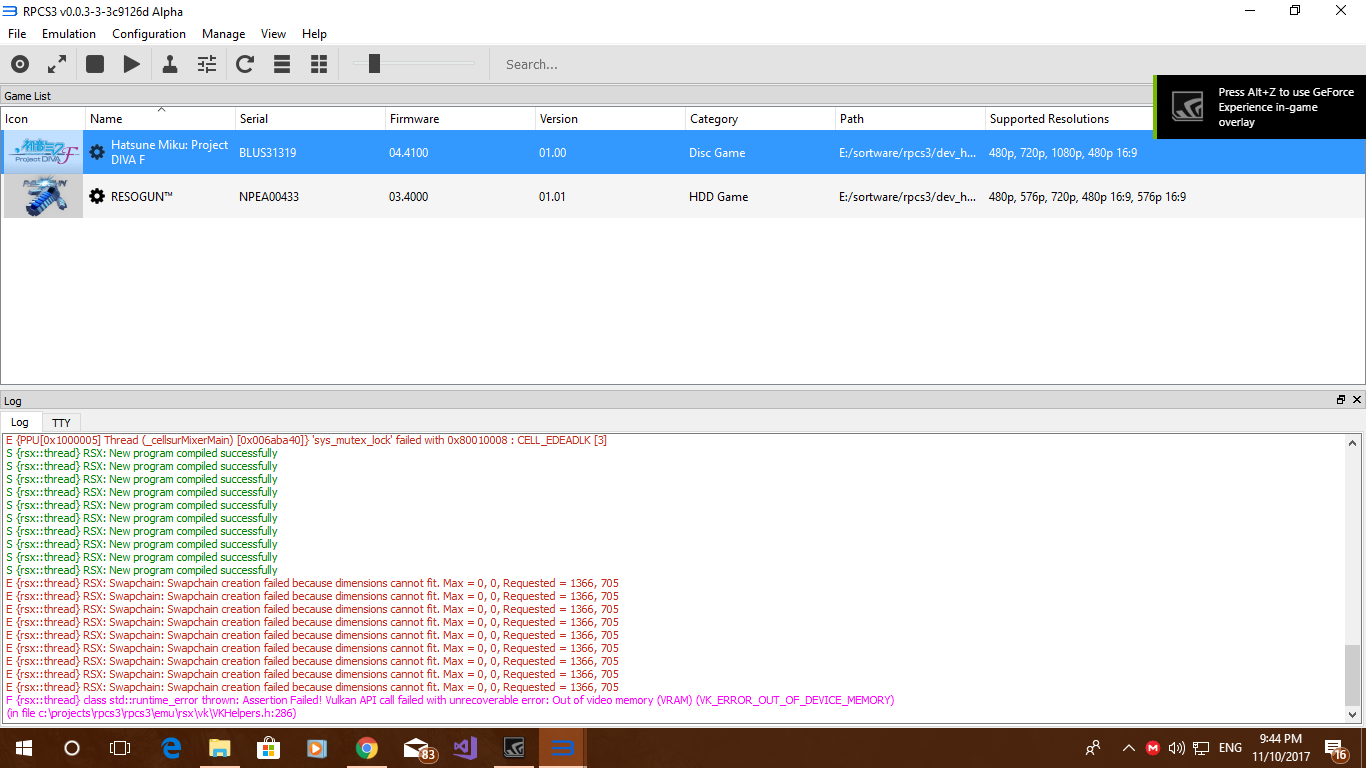Sort game list by Name column
This screenshot has height=768, width=1366.
pos(160,118)
